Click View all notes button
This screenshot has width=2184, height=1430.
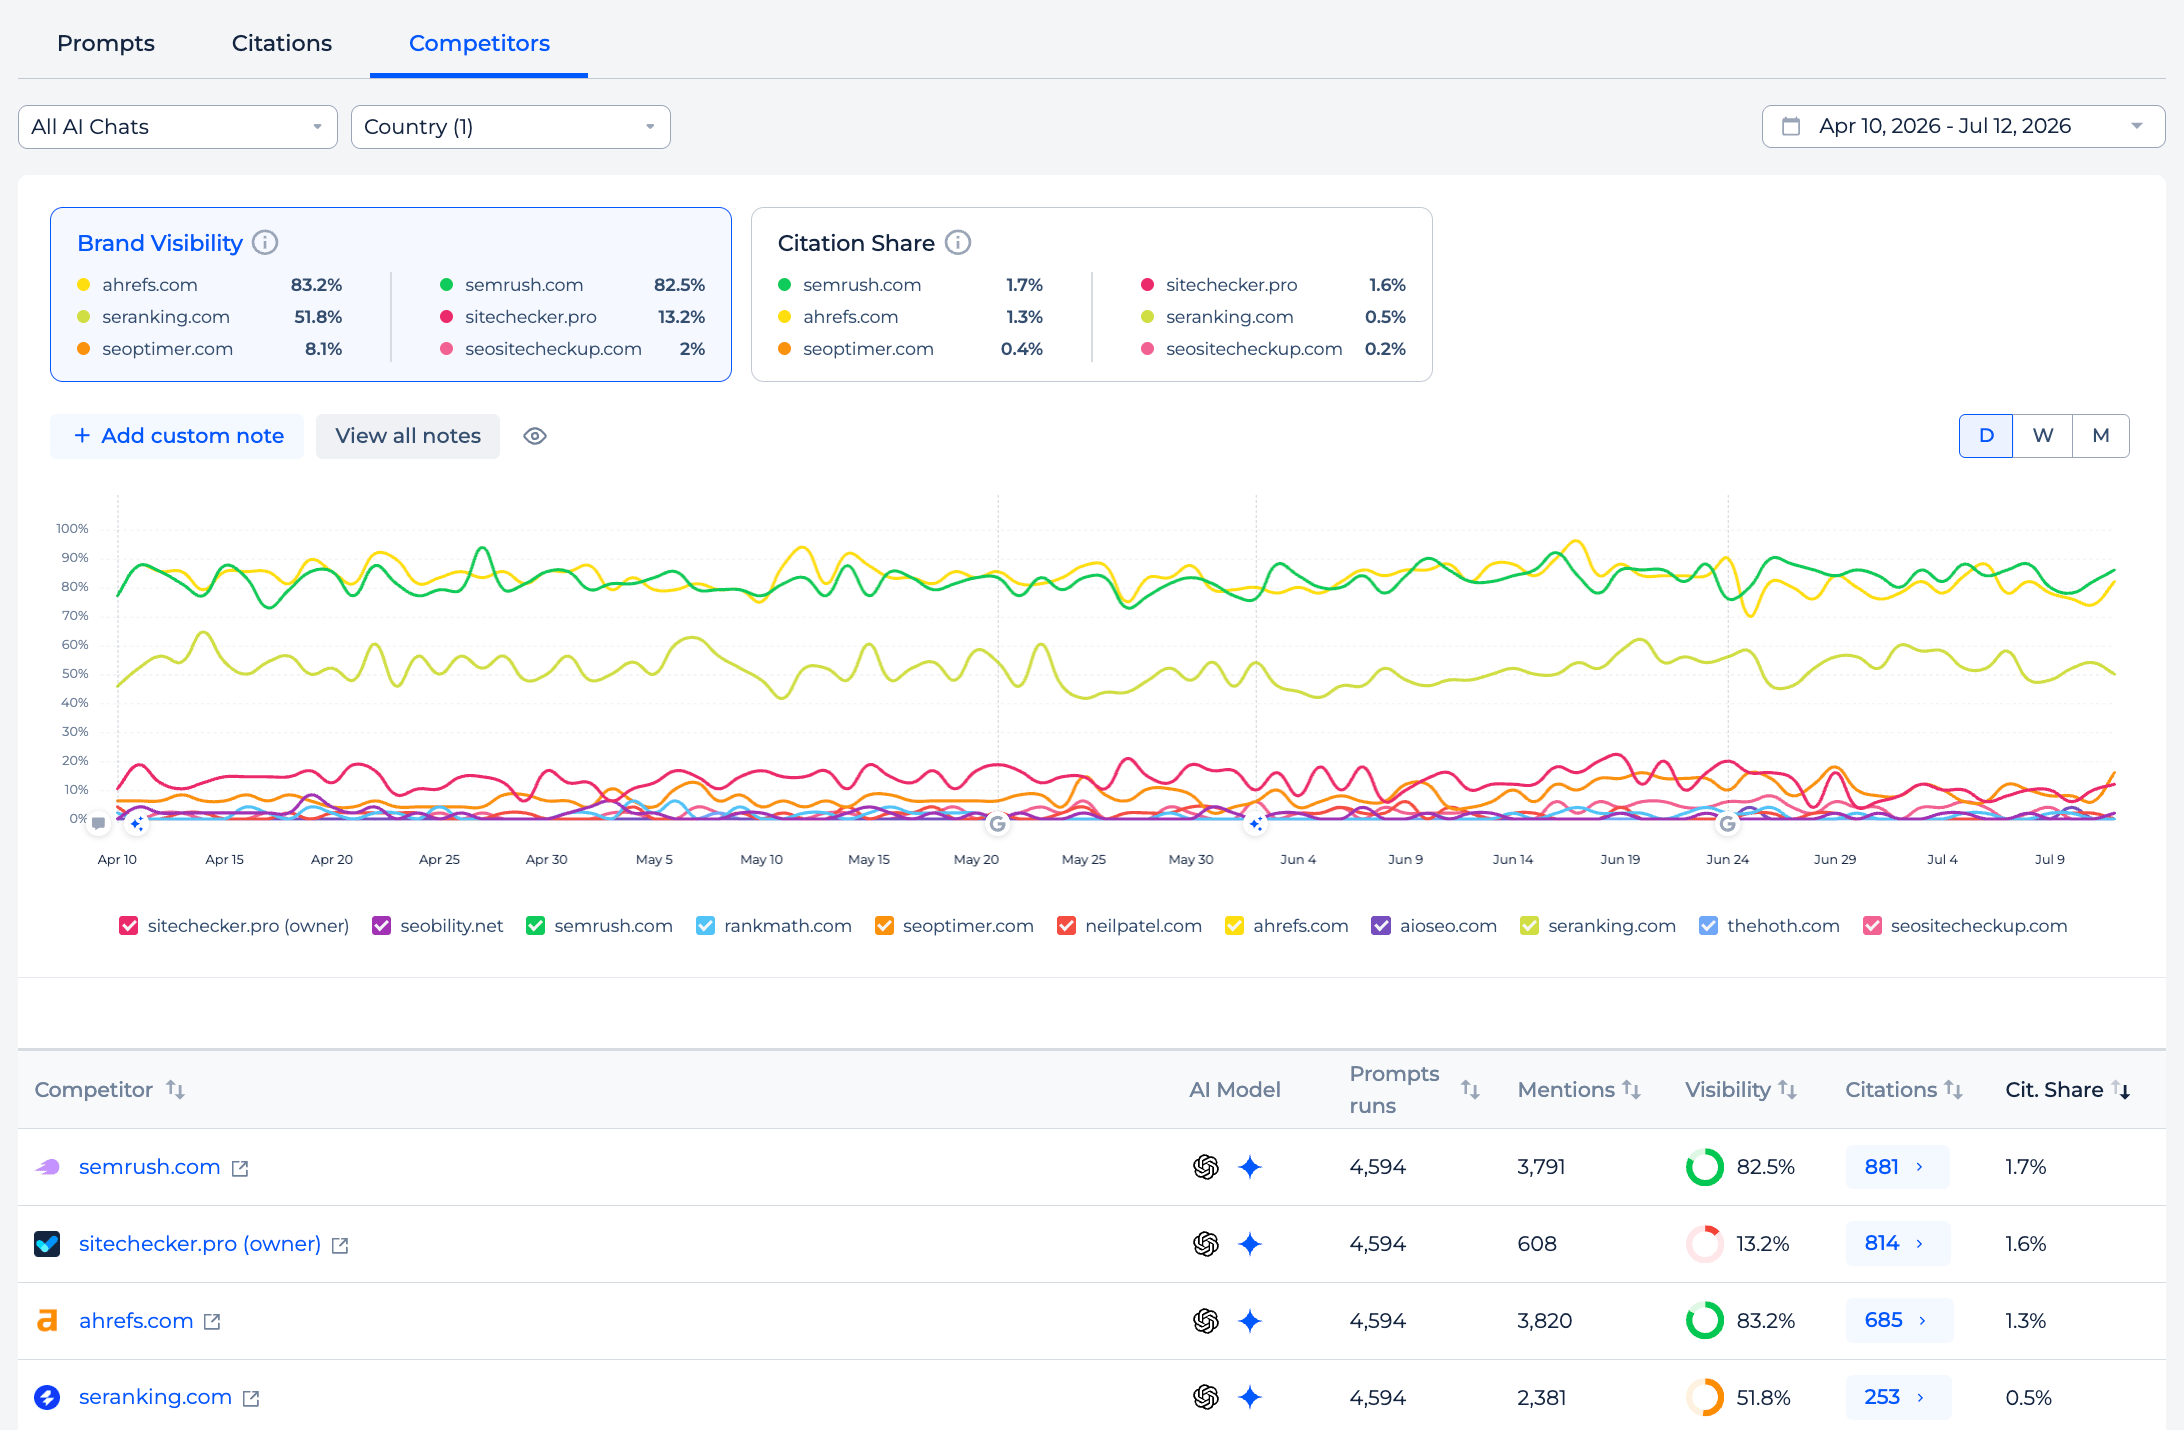[x=408, y=436]
